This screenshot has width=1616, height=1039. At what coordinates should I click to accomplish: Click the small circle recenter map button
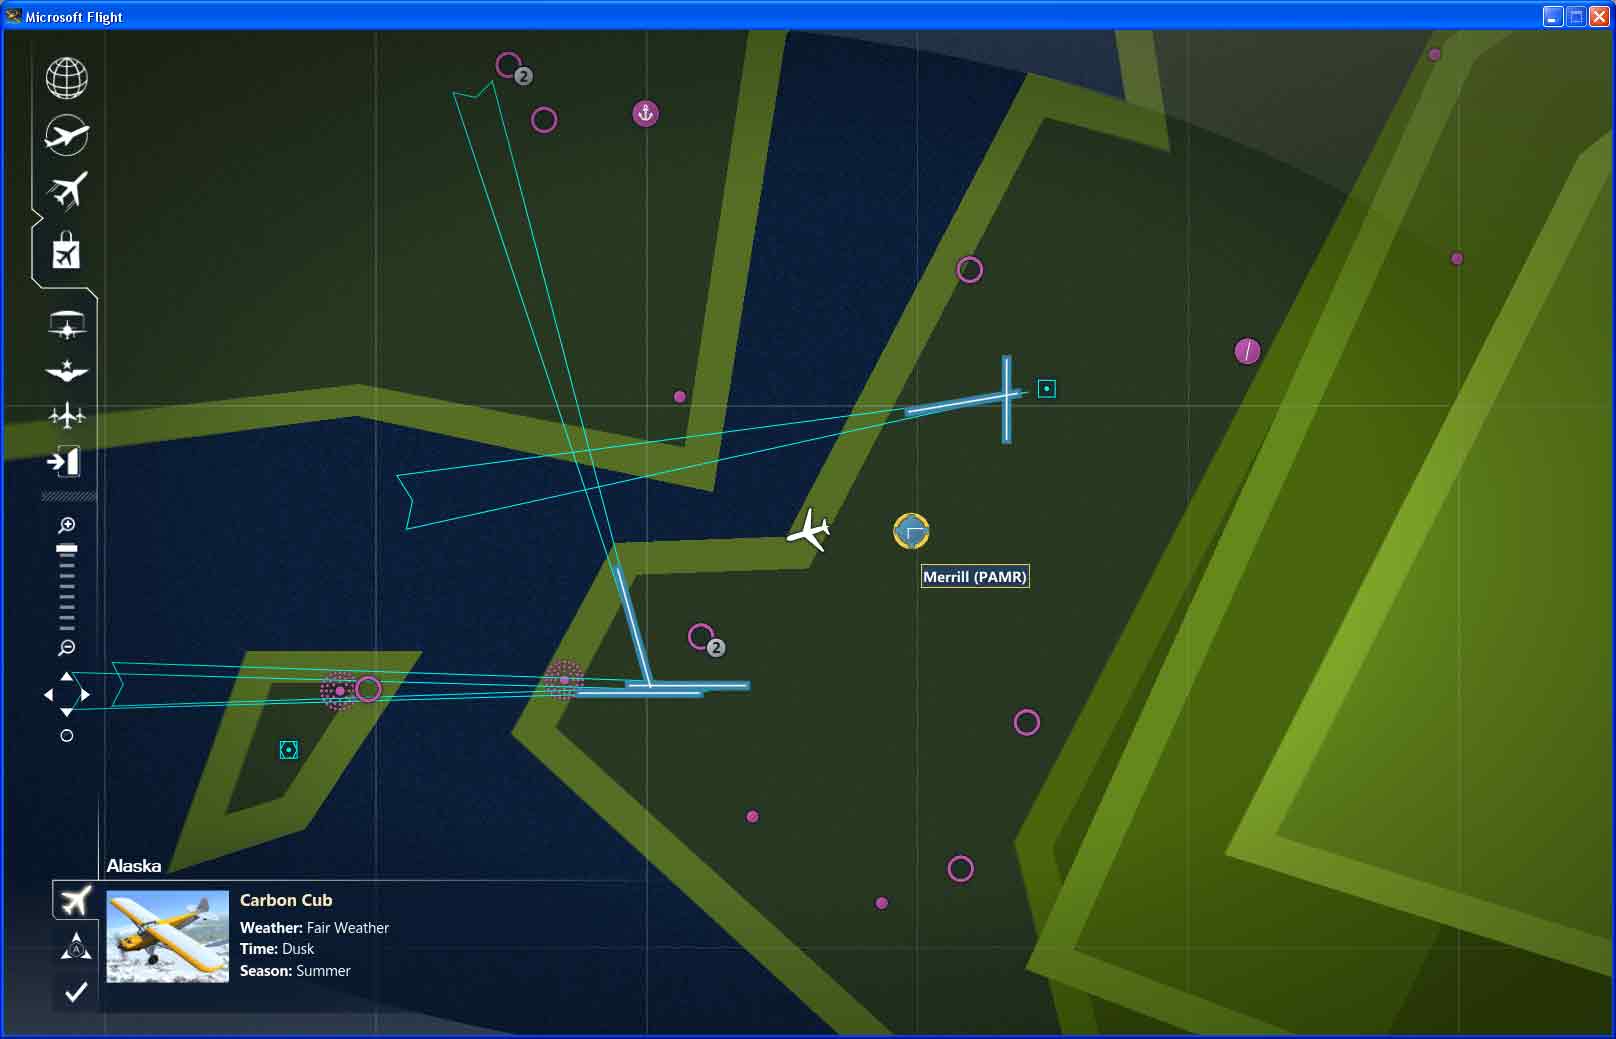point(67,736)
